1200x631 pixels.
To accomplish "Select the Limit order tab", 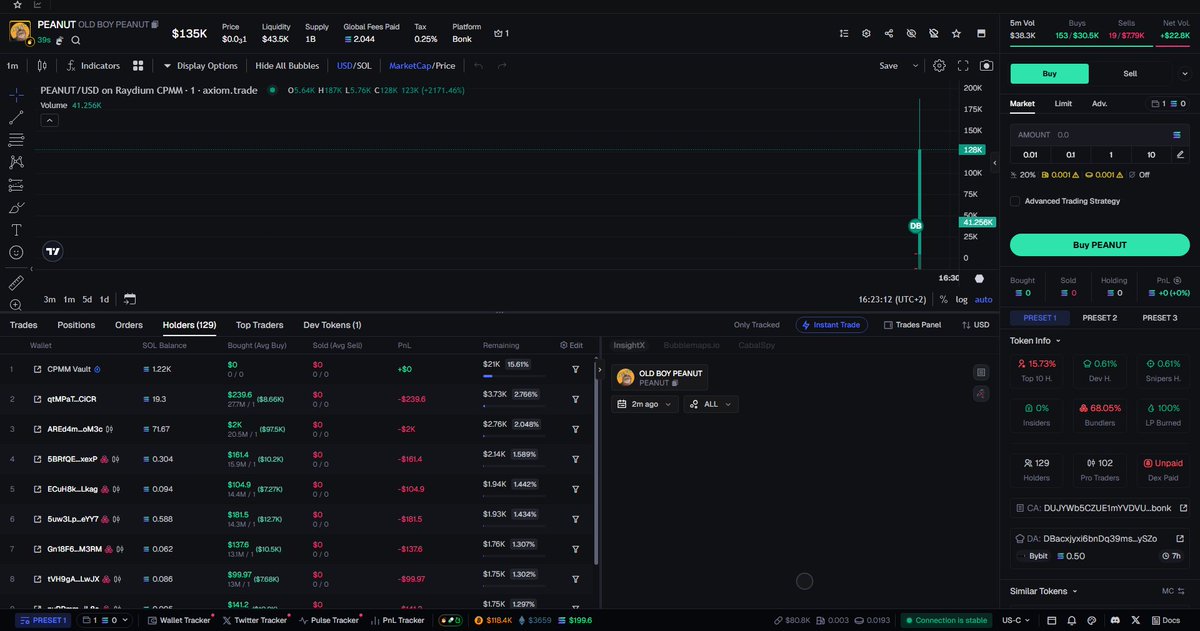I will pyautogui.click(x=1063, y=103).
